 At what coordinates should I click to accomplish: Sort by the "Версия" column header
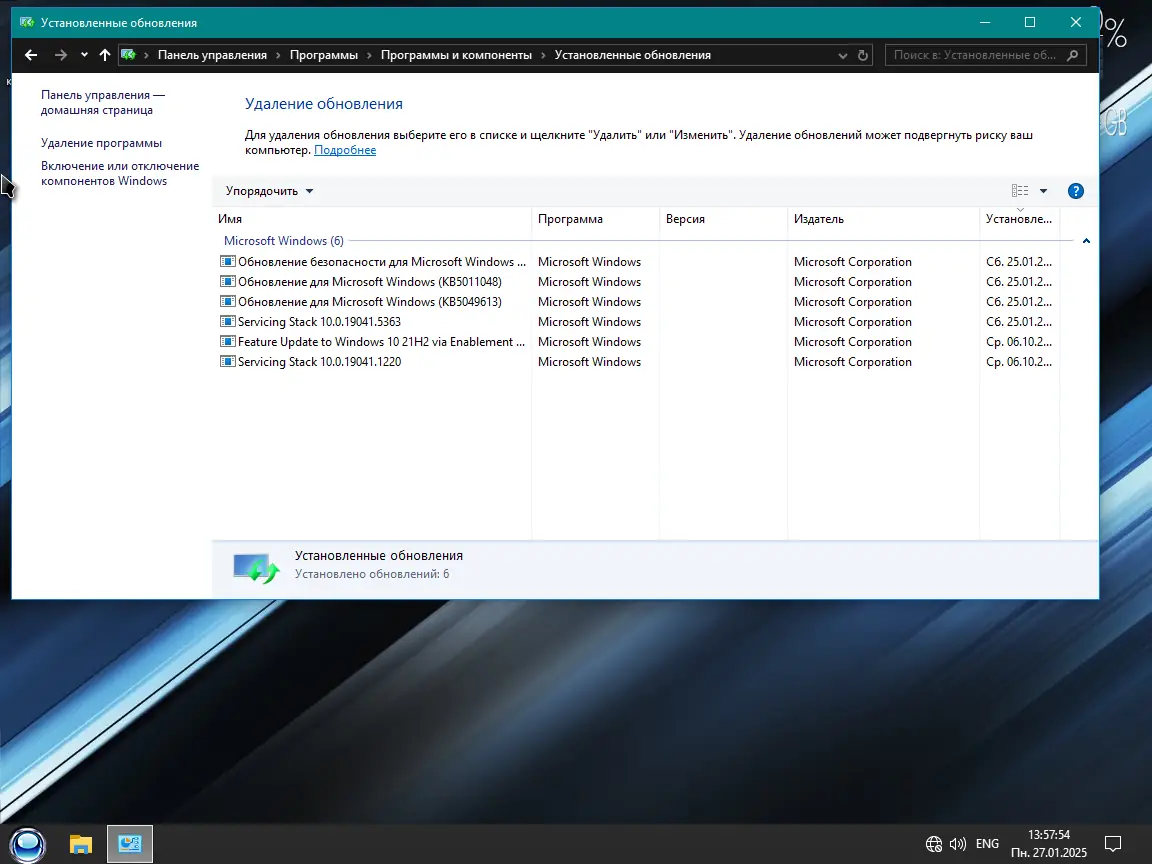pos(723,219)
